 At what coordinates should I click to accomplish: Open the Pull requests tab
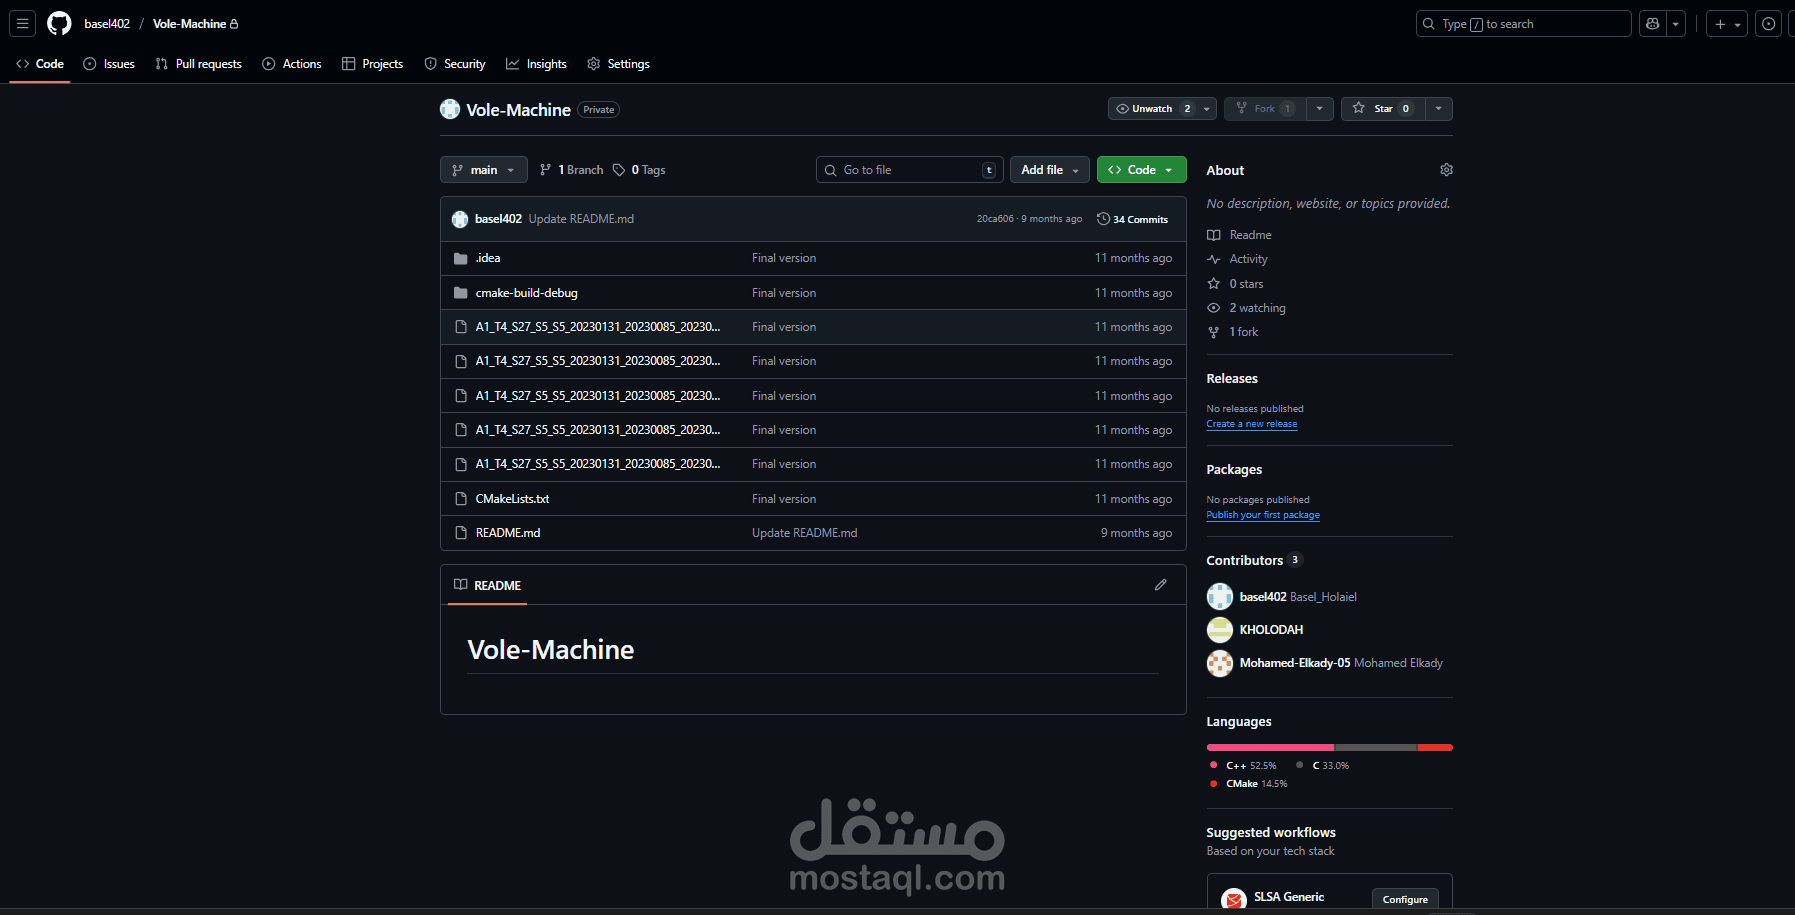tap(199, 63)
